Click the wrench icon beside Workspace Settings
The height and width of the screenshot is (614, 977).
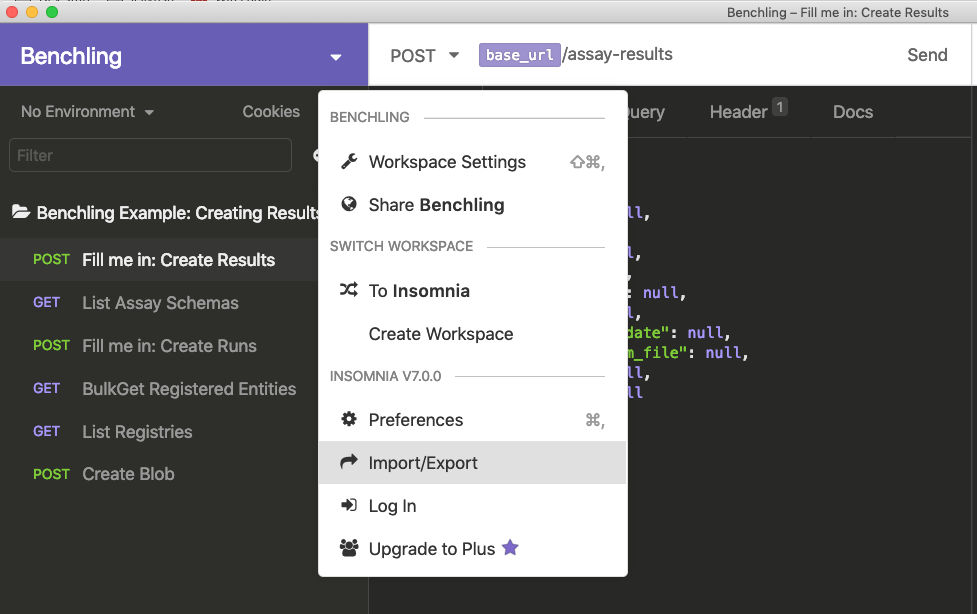(x=349, y=161)
